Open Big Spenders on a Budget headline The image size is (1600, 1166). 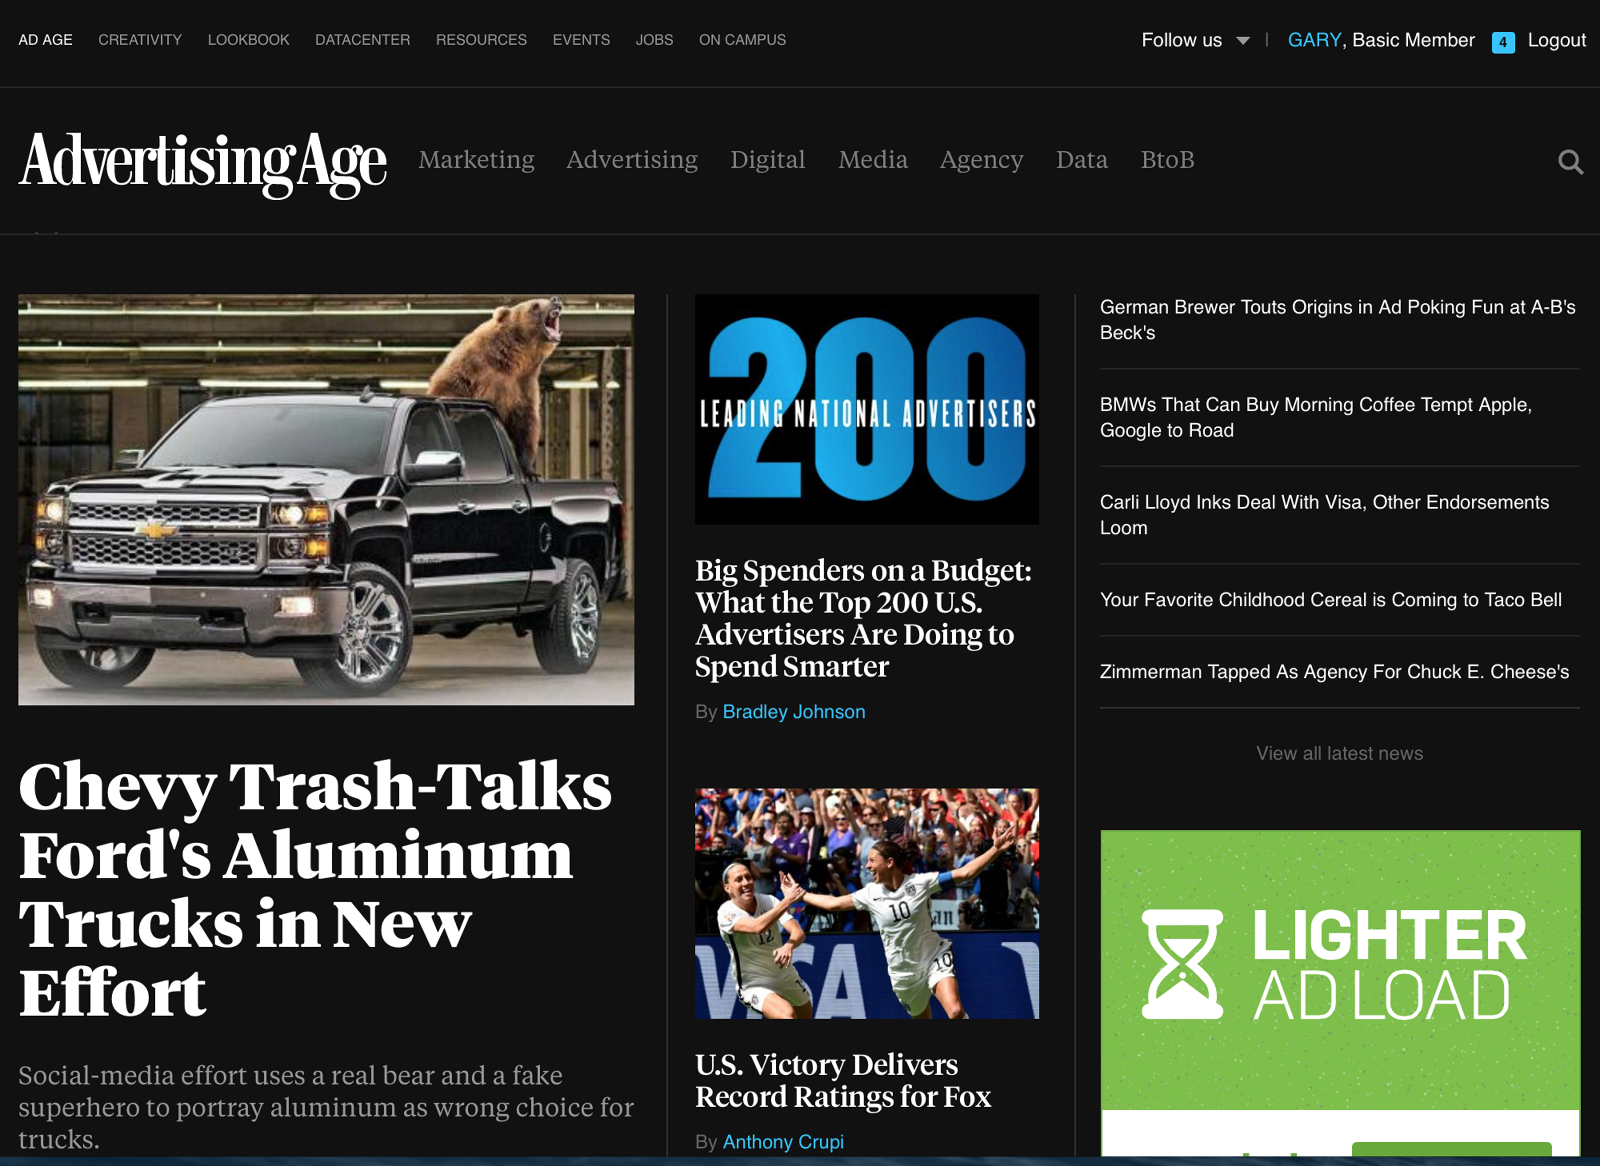pos(863,618)
